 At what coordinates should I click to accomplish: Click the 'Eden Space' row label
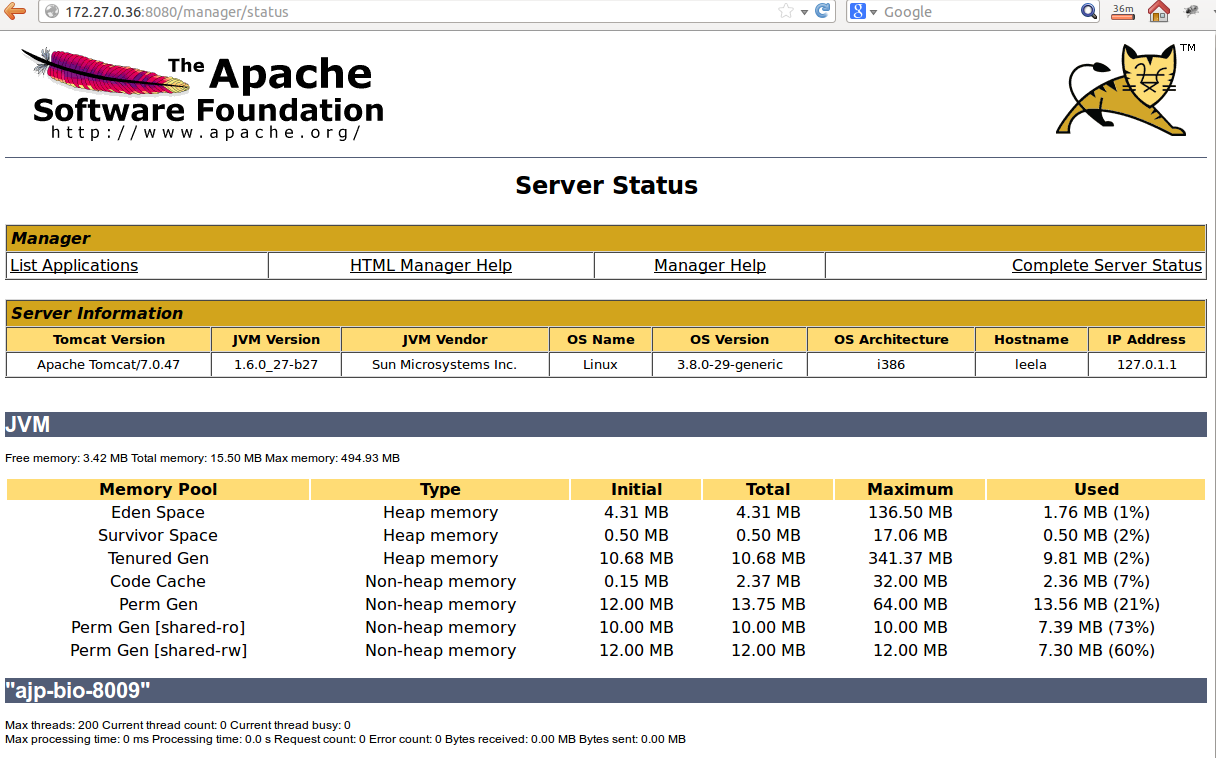click(158, 512)
